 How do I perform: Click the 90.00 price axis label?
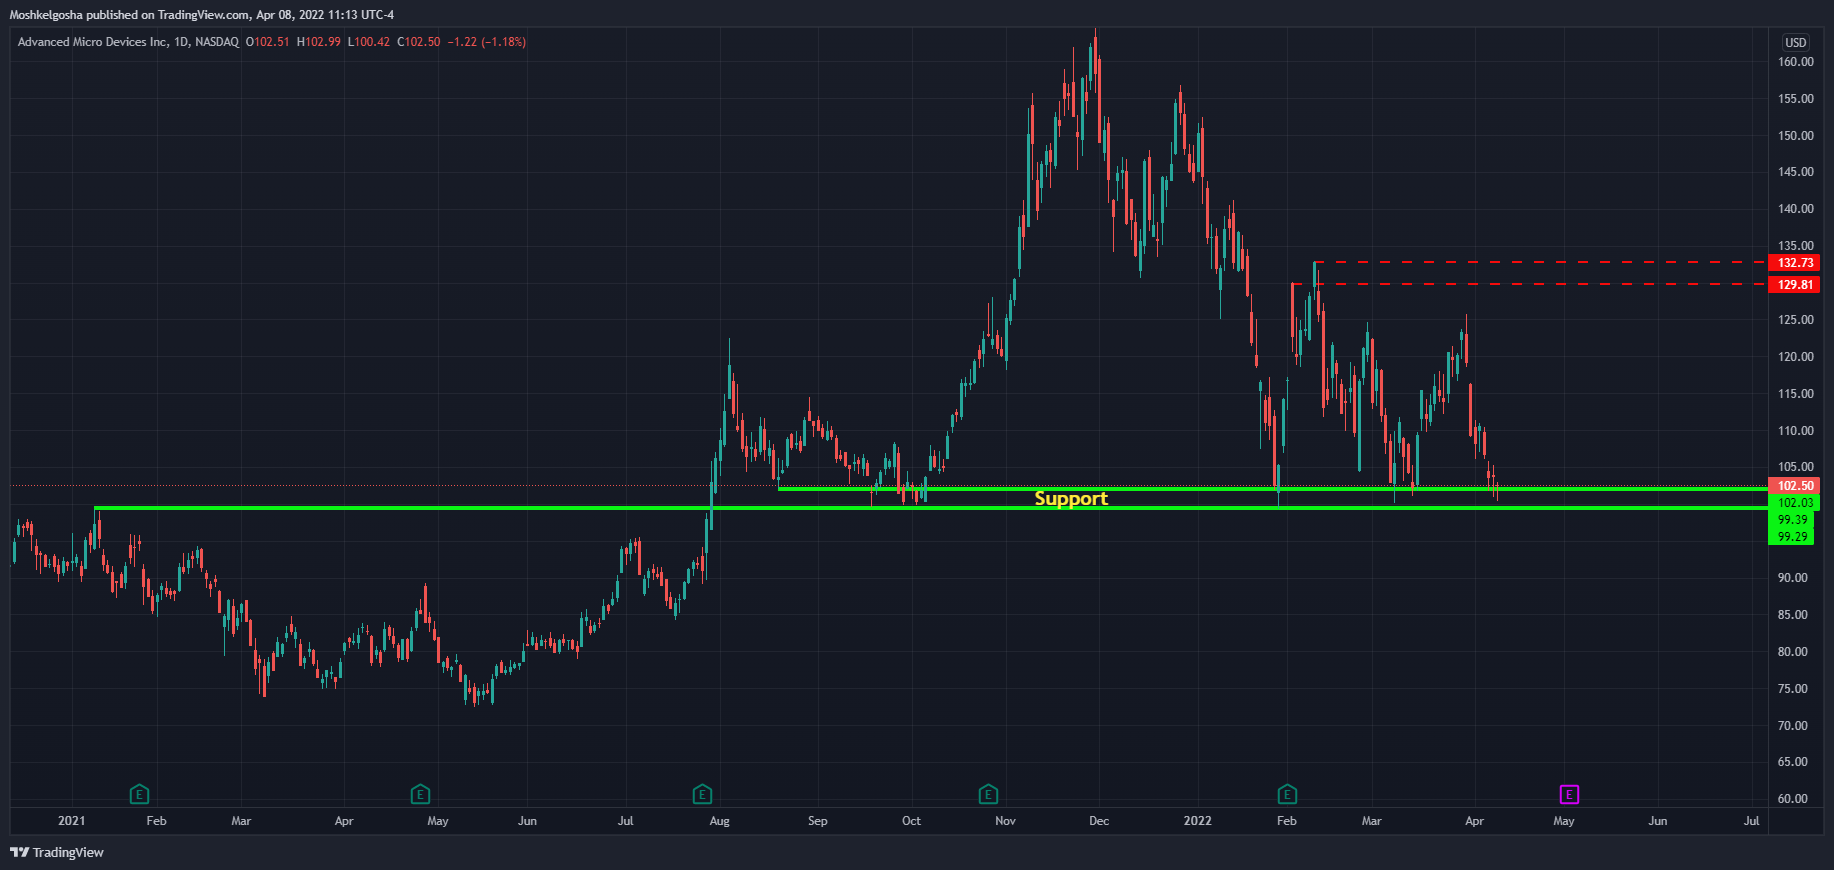coord(1793,578)
